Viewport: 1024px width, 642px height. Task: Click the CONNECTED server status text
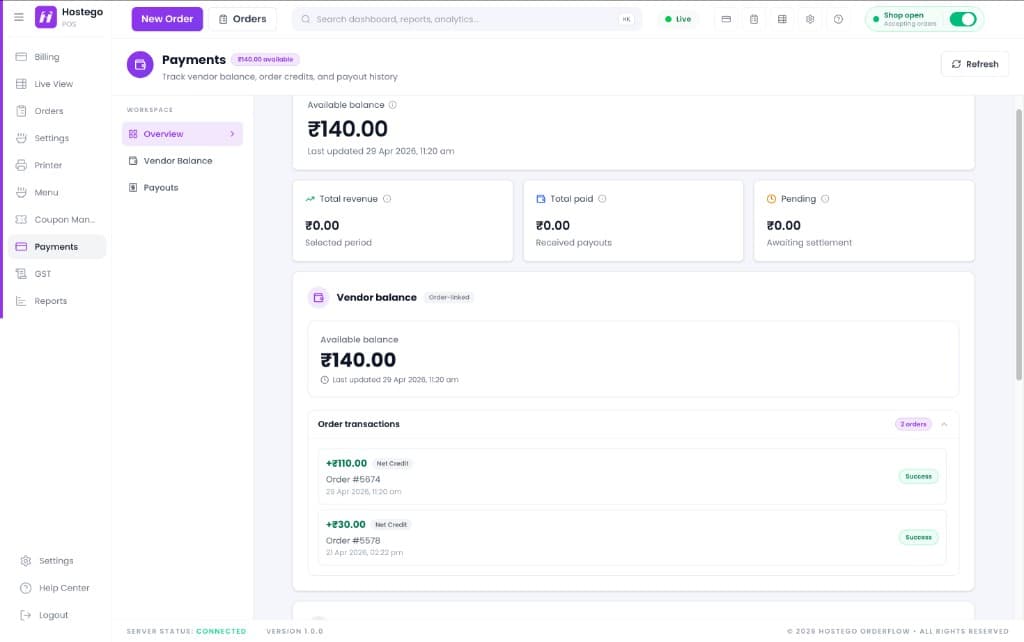[x=221, y=632]
